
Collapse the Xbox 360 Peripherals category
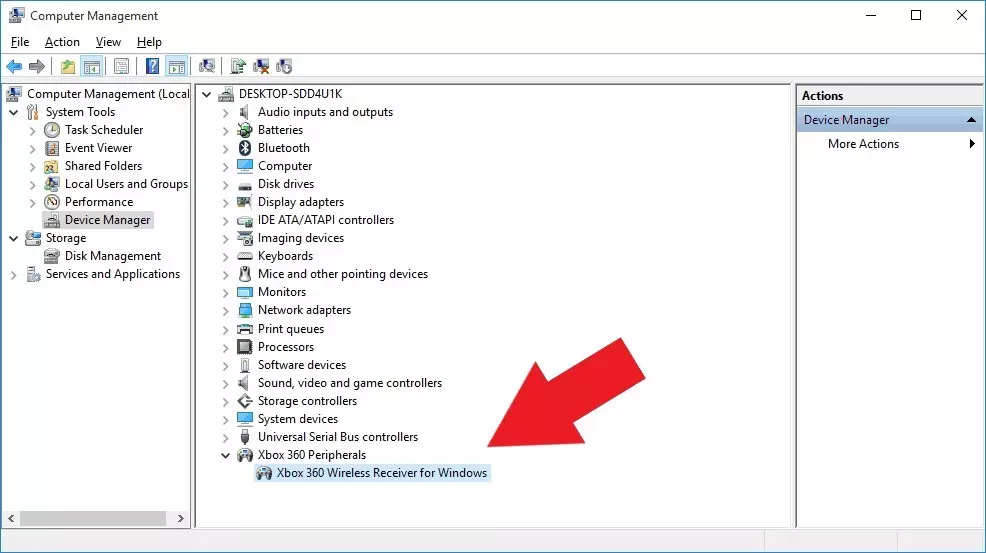(x=226, y=455)
